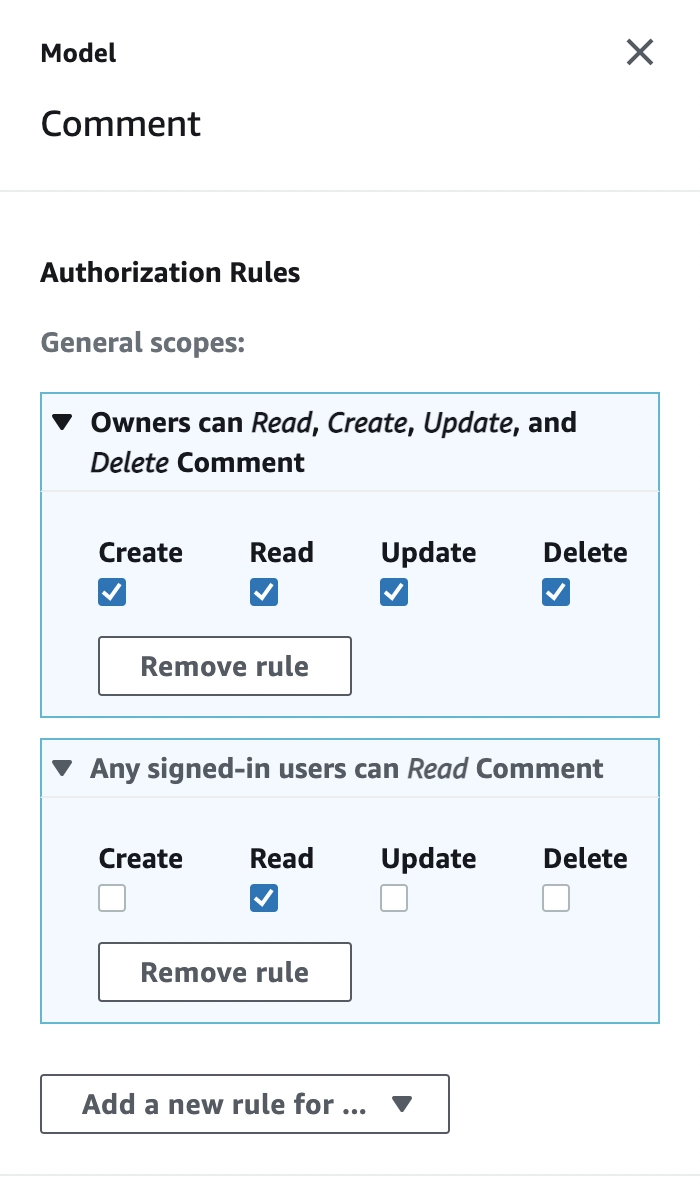The image size is (700, 1184).
Task: Enable Create for any signed-in users
Action: [x=112, y=899]
